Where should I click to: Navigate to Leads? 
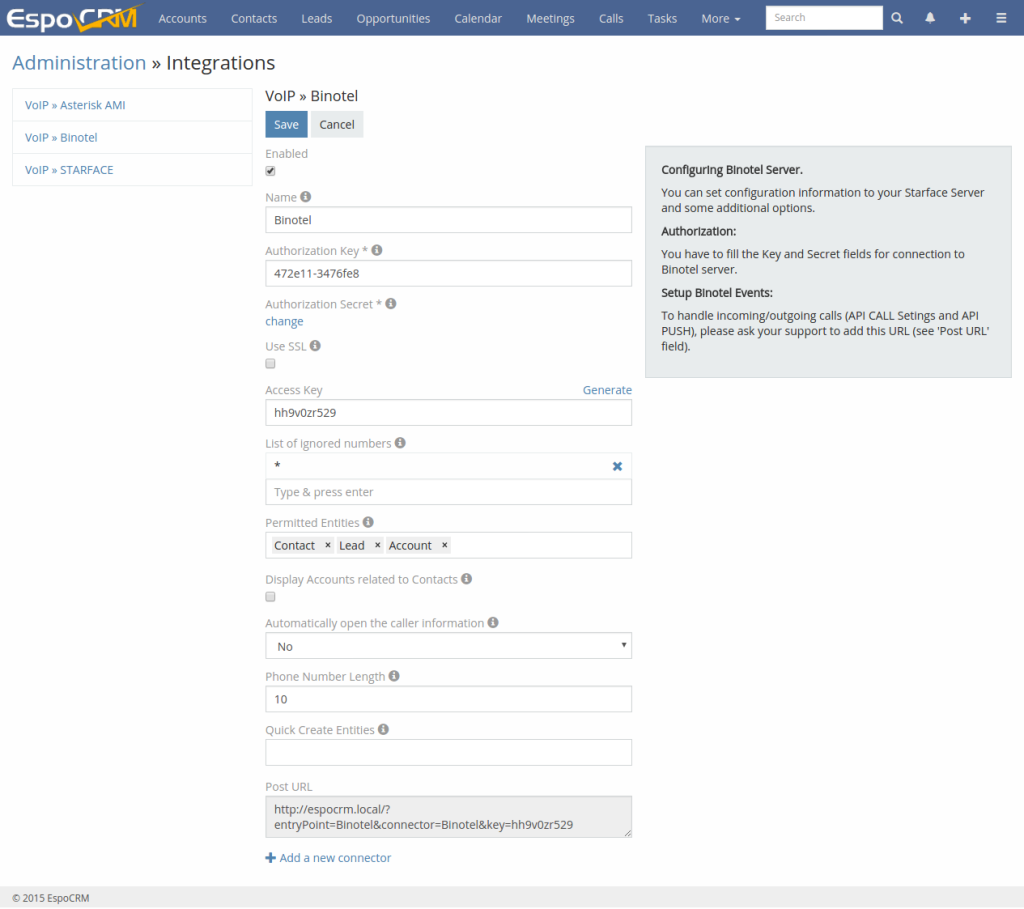[x=317, y=18]
